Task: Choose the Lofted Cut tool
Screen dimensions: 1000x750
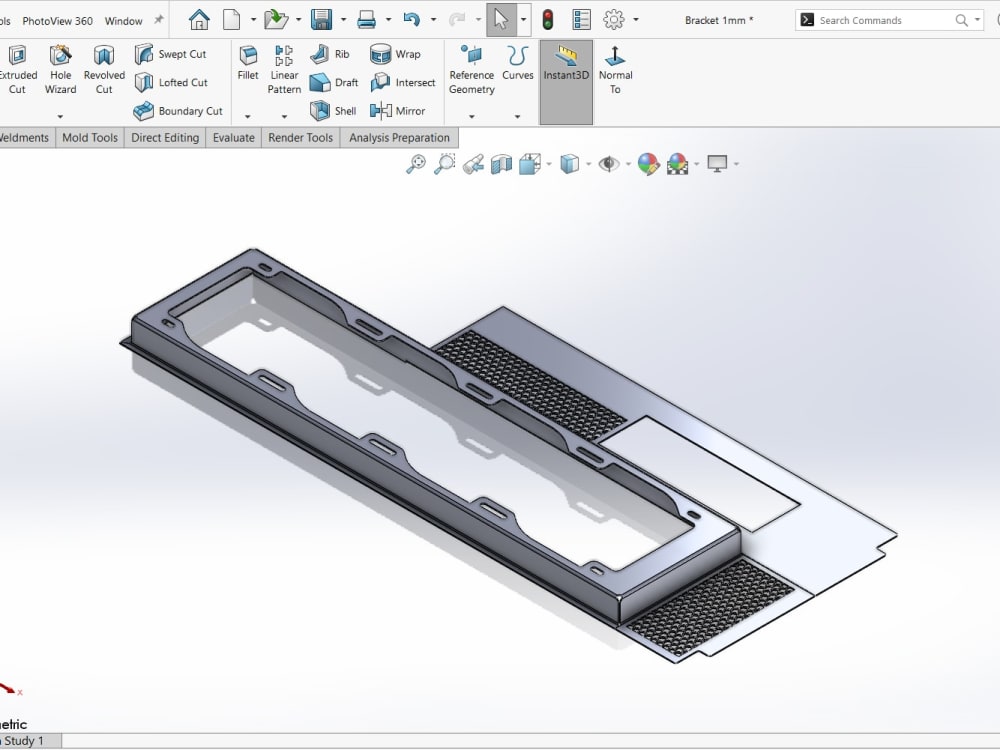Action: pyautogui.click(x=171, y=82)
